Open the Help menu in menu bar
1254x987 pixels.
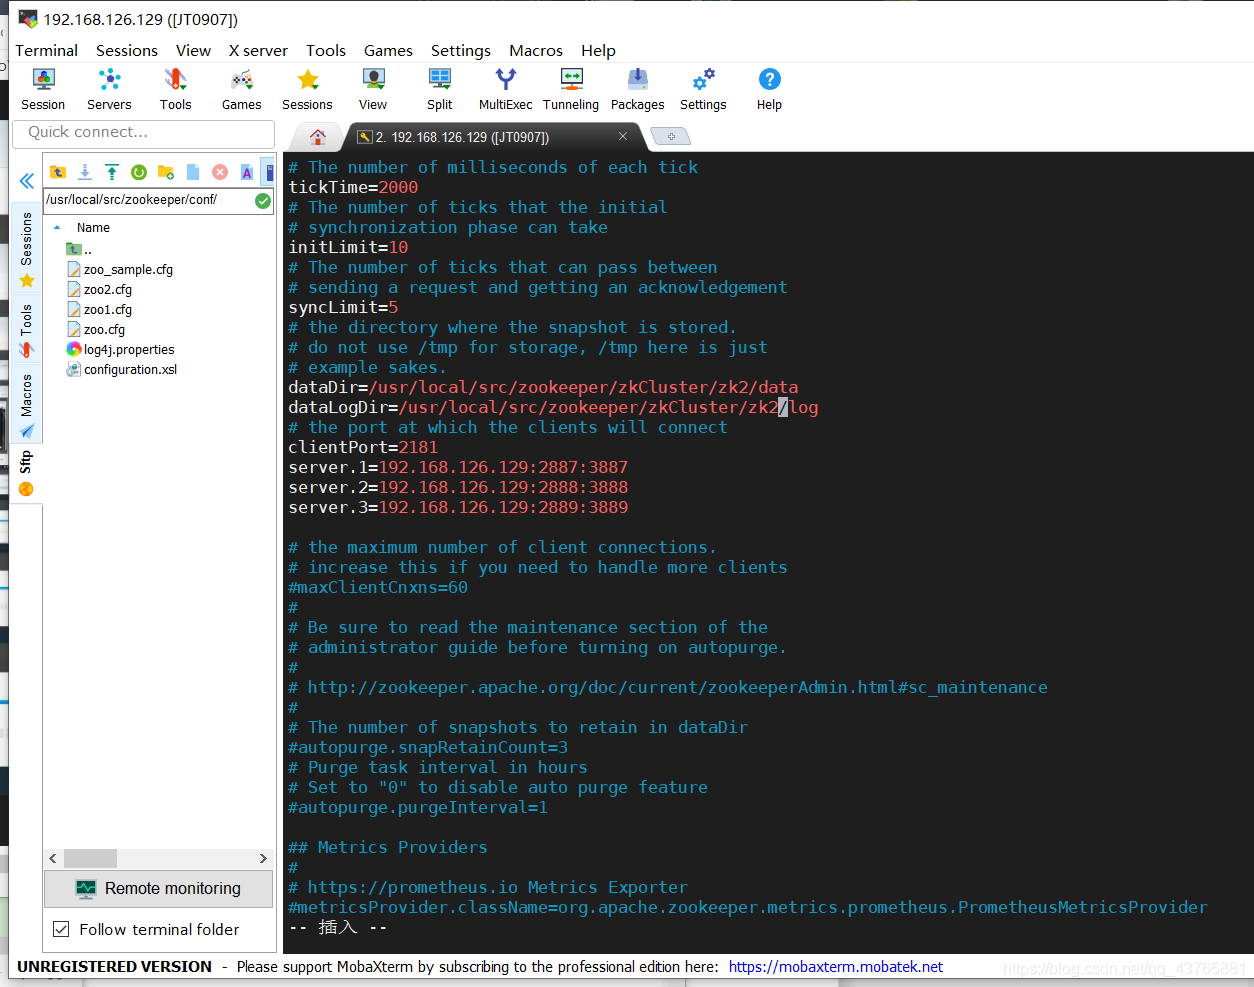click(x=598, y=50)
